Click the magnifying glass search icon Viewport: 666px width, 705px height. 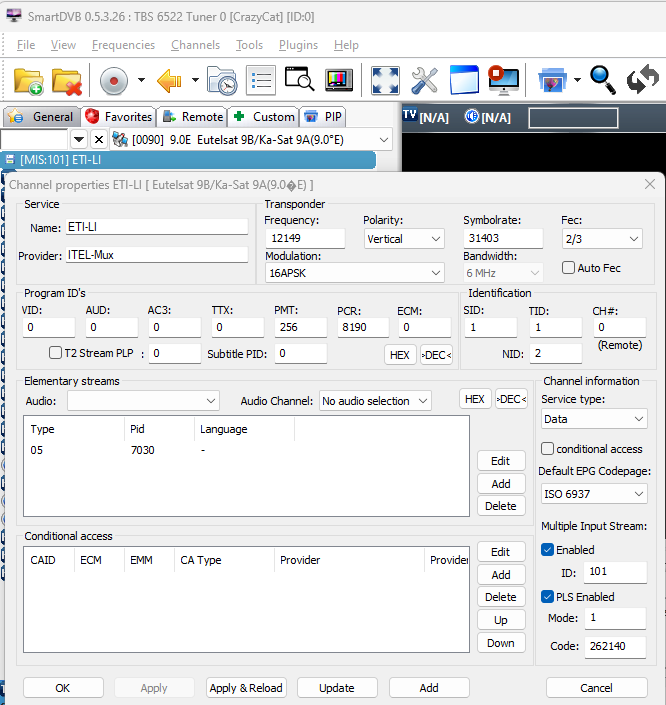pyautogui.click(x=603, y=80)
